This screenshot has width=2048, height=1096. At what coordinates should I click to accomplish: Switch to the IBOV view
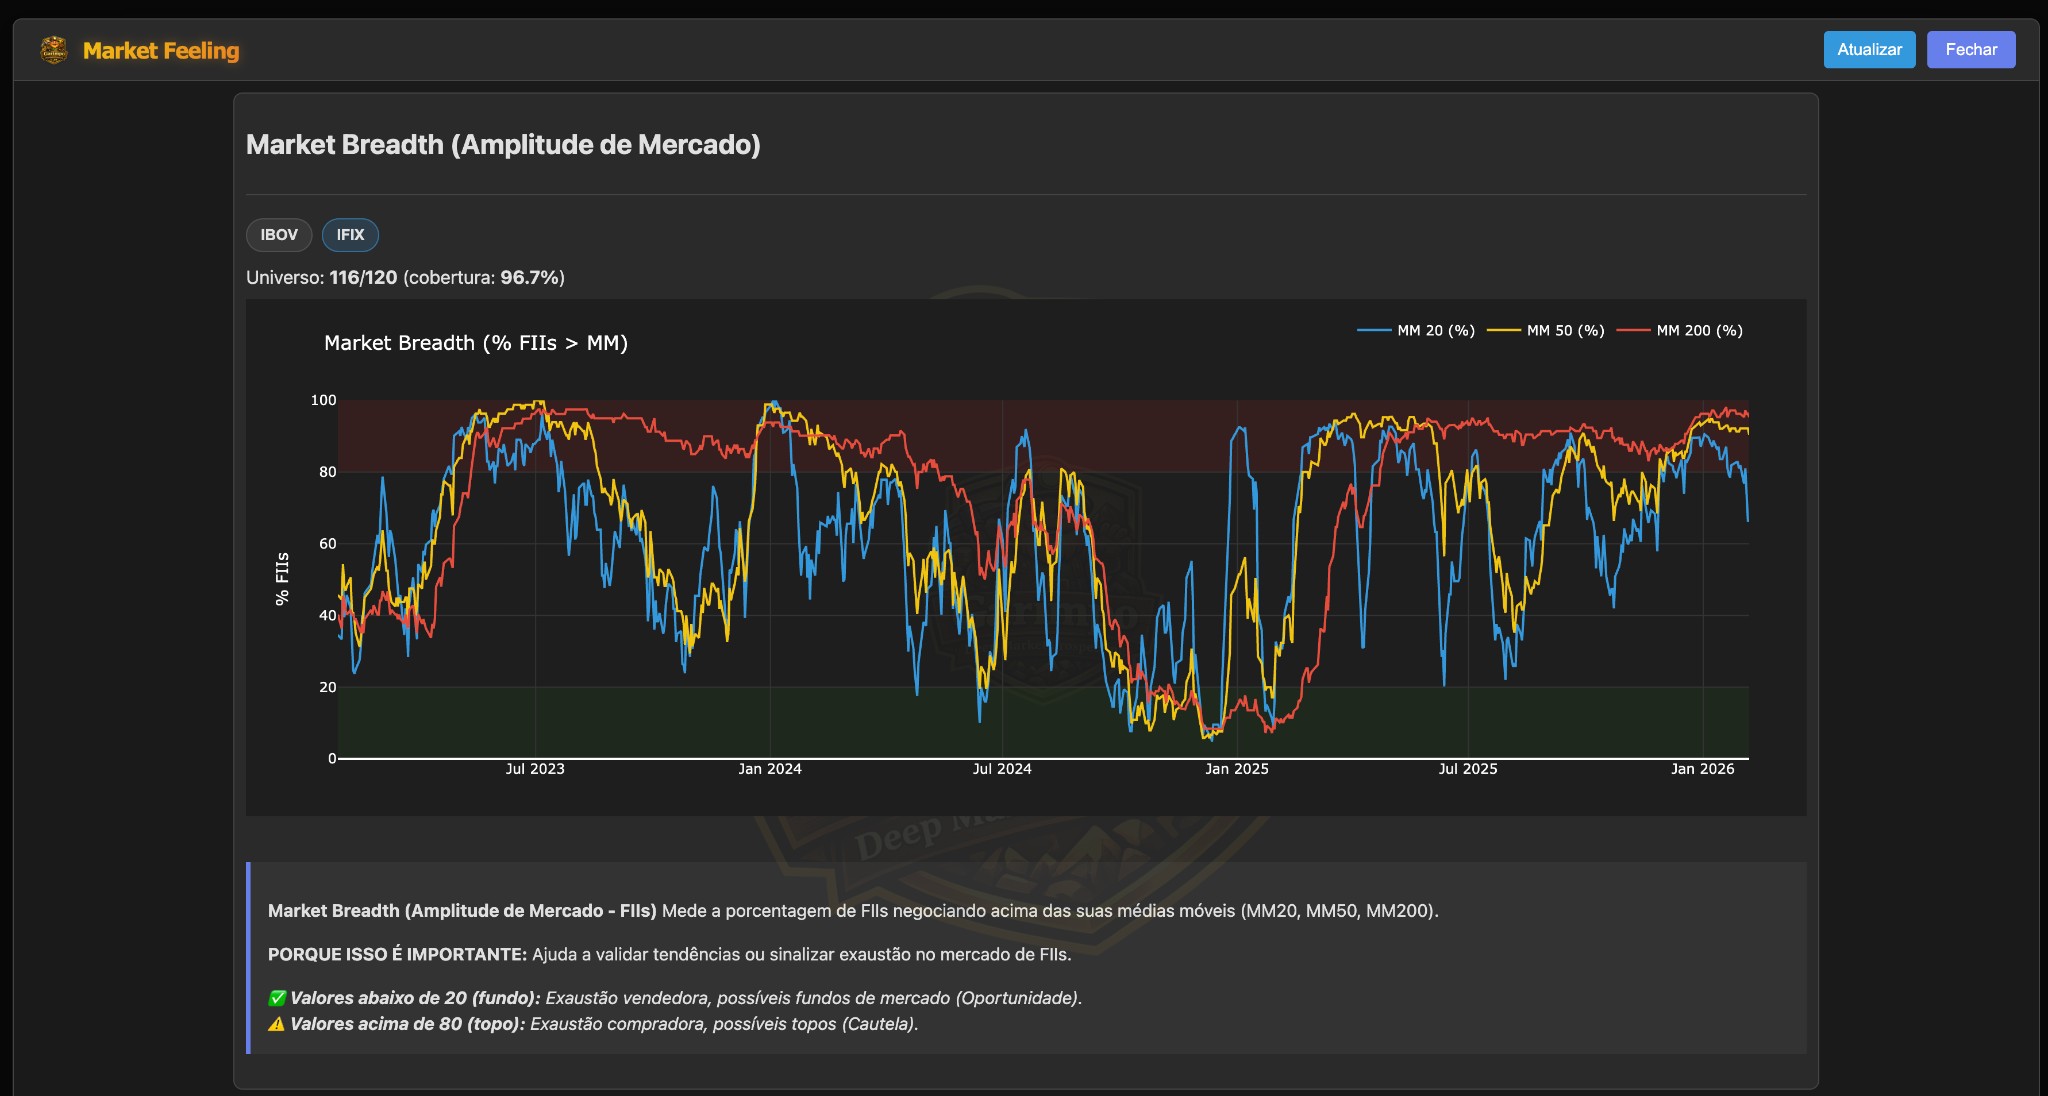279,235
